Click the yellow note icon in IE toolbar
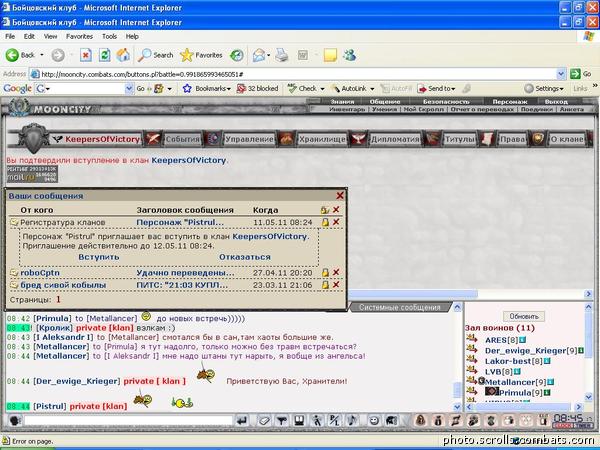The height and width of the screenshot is (450, 600). [x=330, y=55]
